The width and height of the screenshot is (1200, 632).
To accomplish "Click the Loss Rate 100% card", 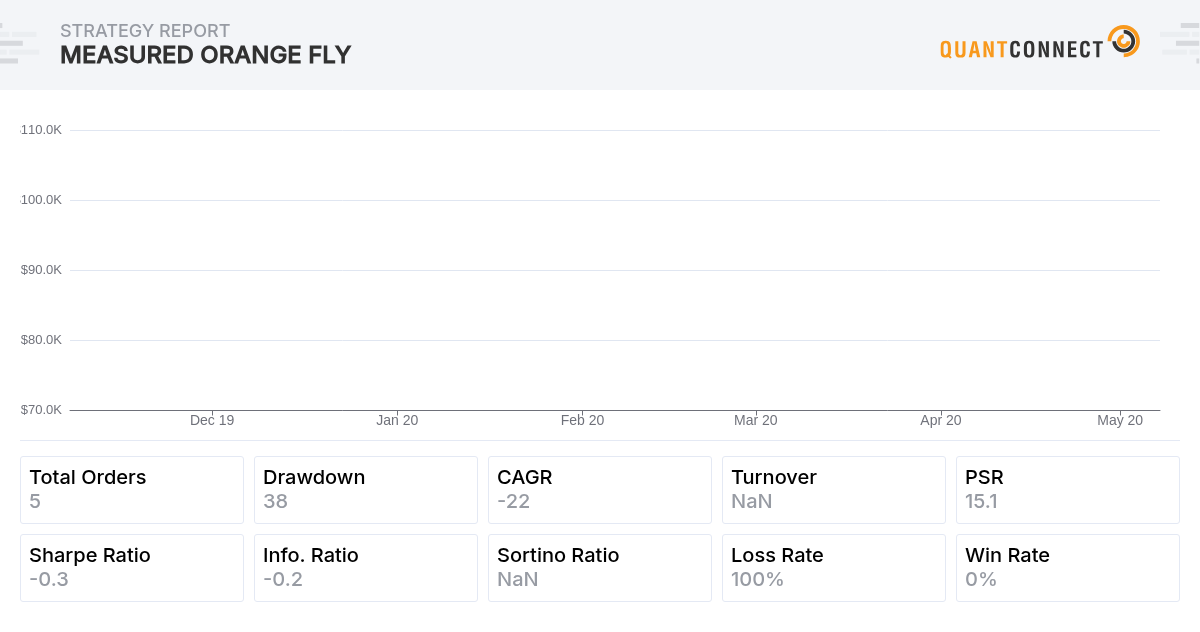I will coord(834,568).
